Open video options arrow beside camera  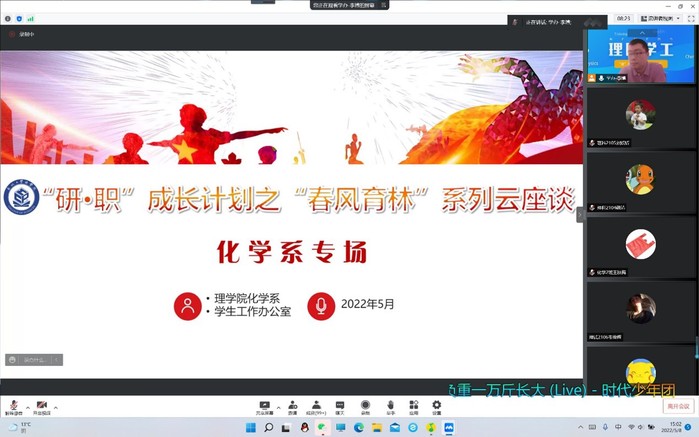54,406
